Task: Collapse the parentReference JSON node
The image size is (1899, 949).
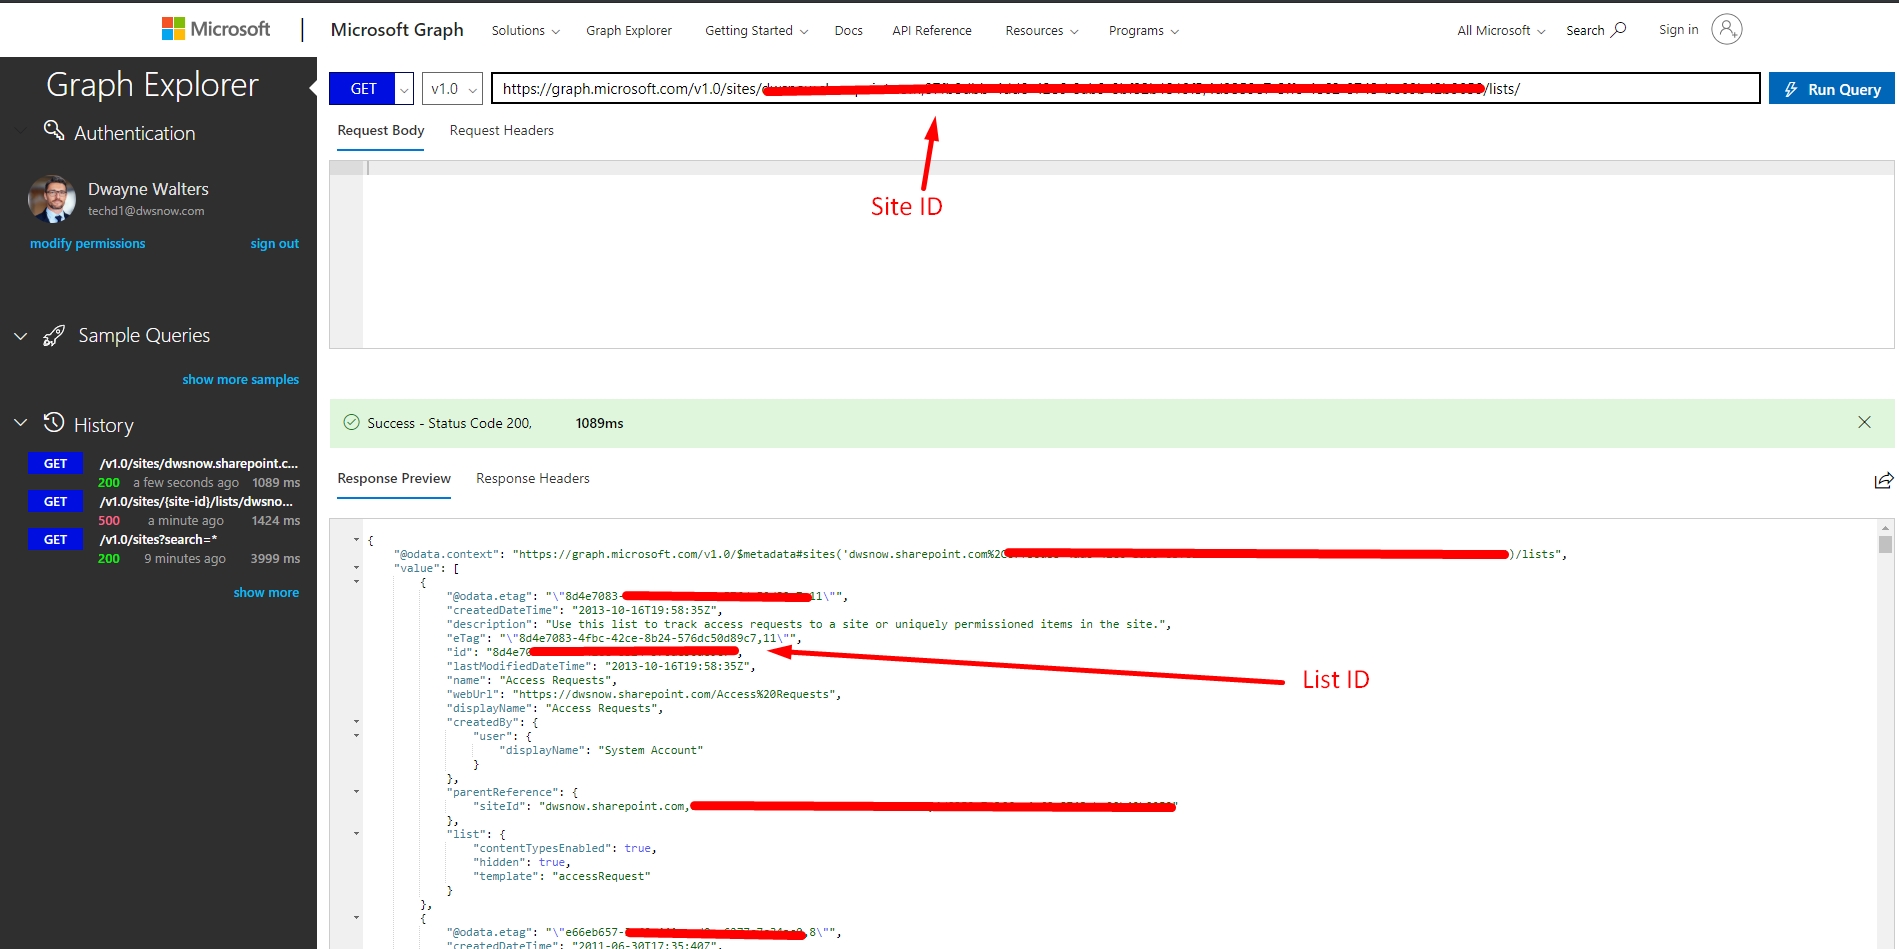Action: [357, 792]
